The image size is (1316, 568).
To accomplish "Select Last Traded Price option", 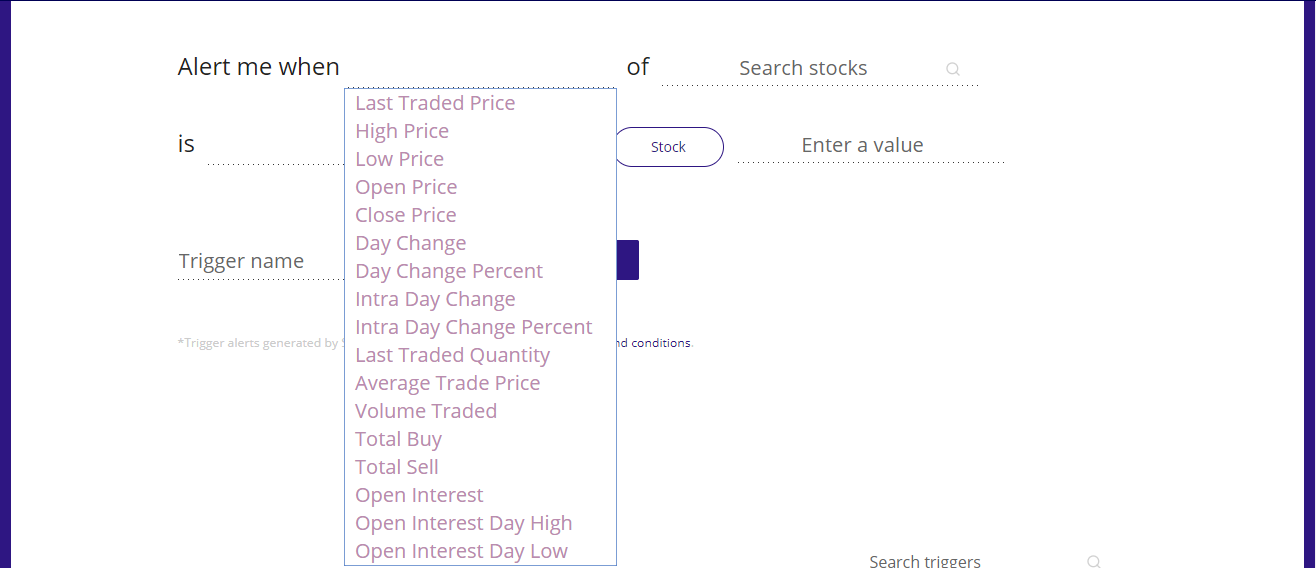I will 435,103.
